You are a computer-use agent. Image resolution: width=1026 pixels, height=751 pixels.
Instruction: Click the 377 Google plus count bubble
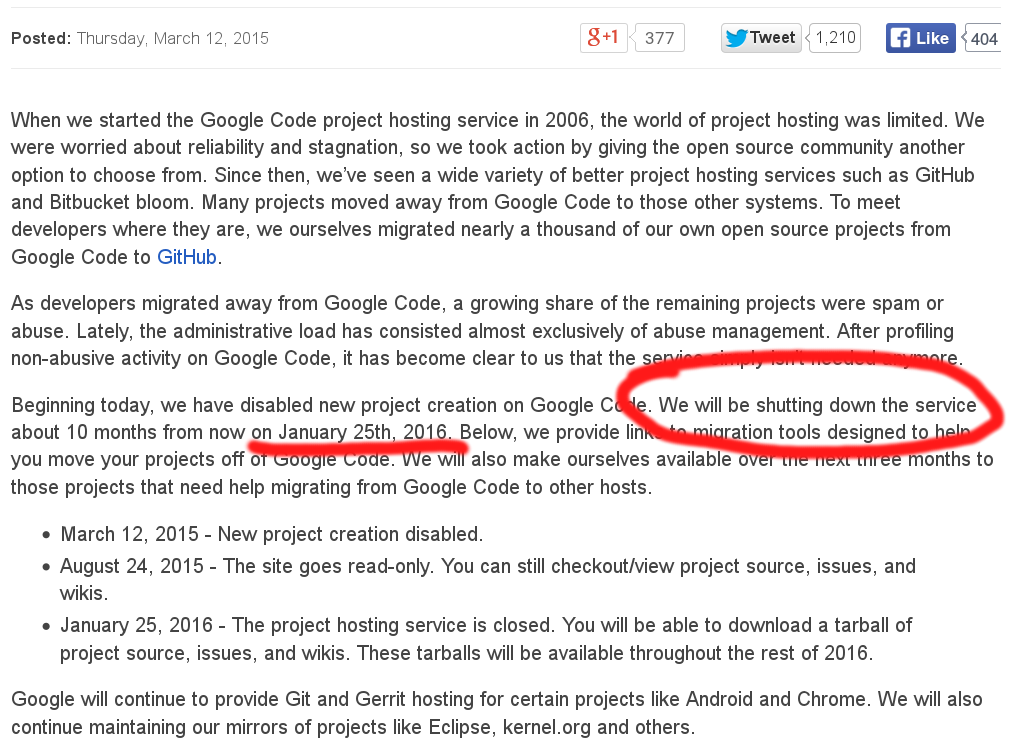(659, 38)
